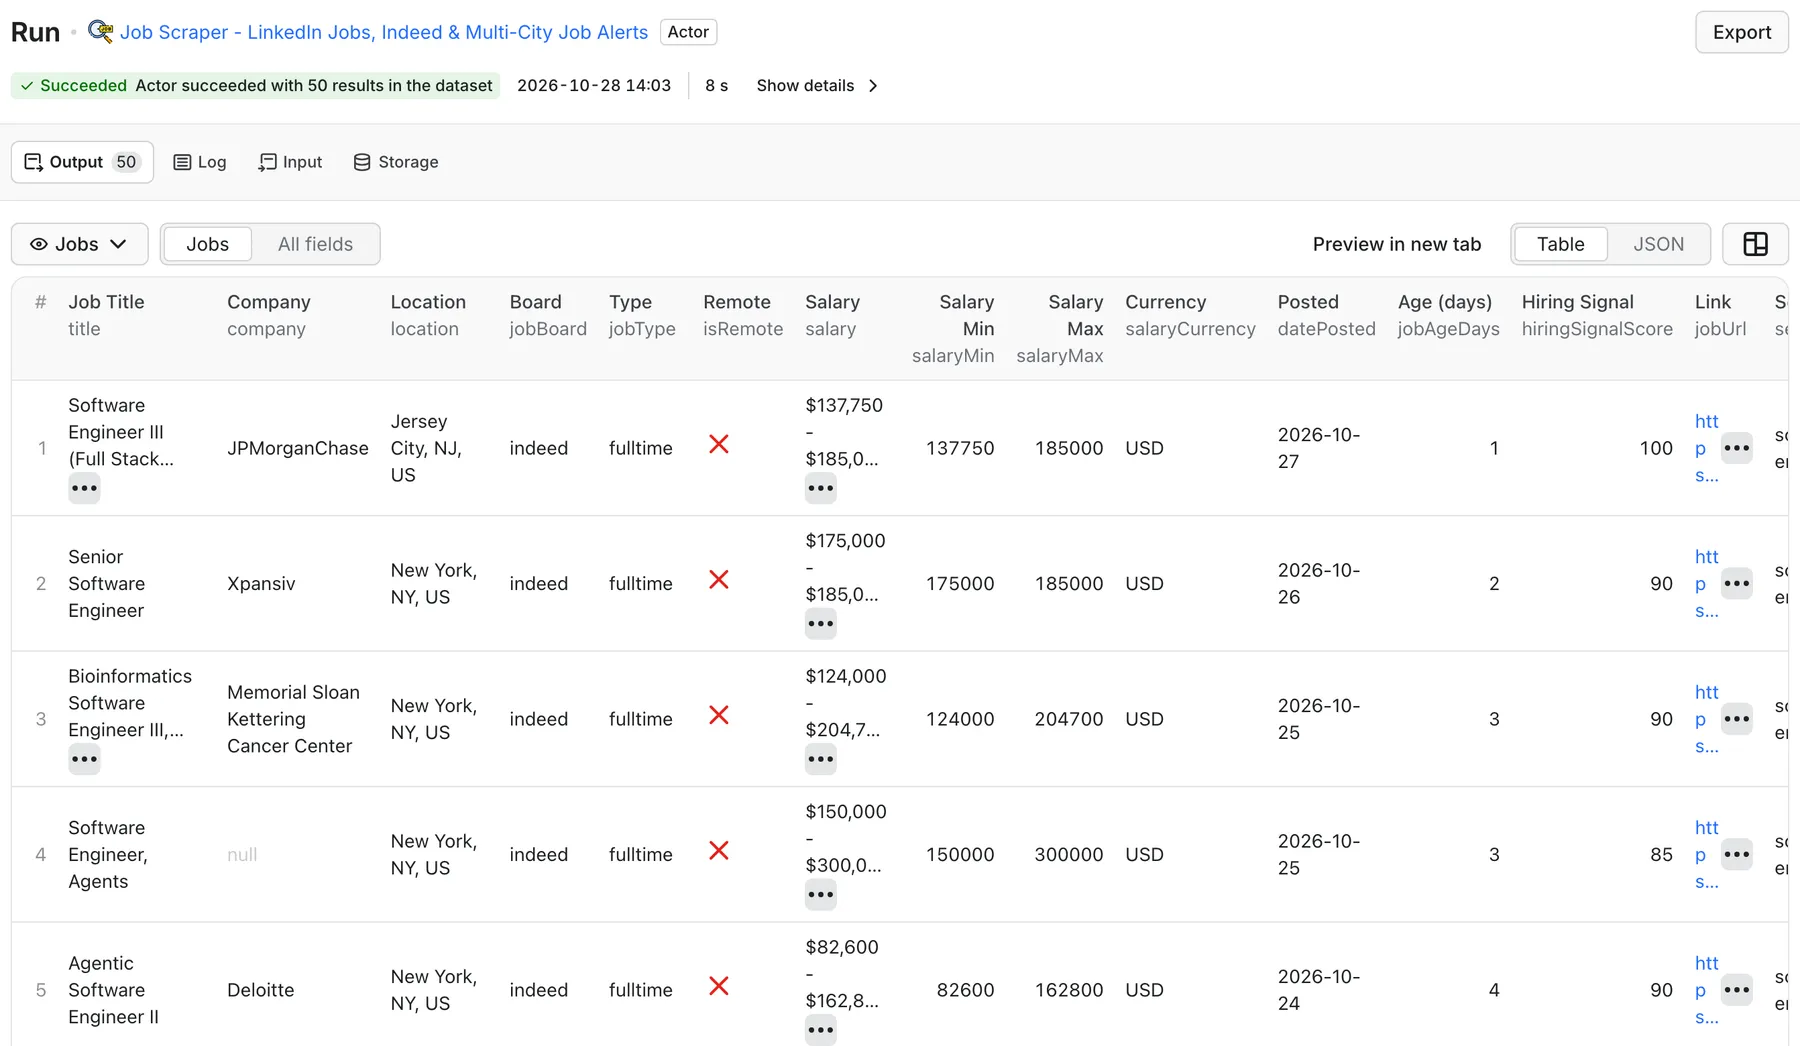Click the remote X mark for JPMorganChase
This screenshot has height=1046, width=1800.
click(x=718, y=444)
